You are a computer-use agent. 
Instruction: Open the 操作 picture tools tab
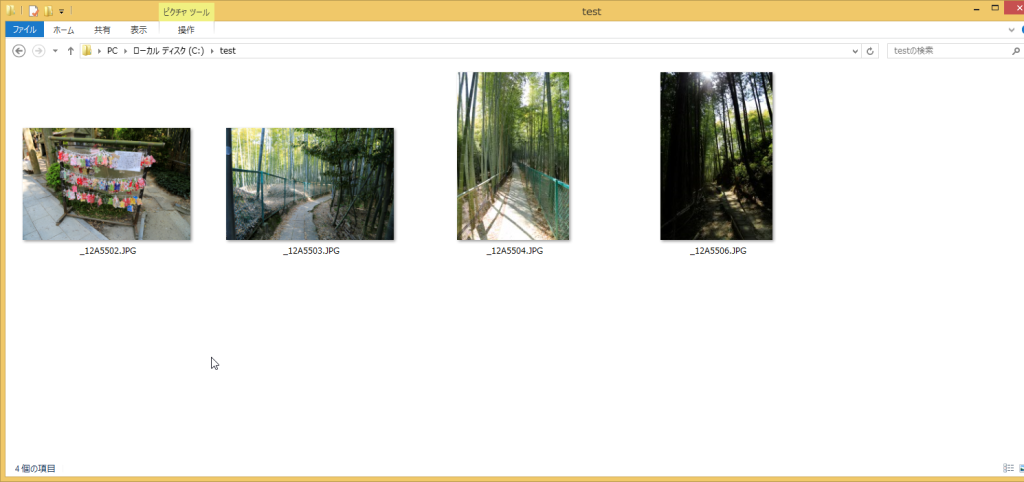coord(186,29)
